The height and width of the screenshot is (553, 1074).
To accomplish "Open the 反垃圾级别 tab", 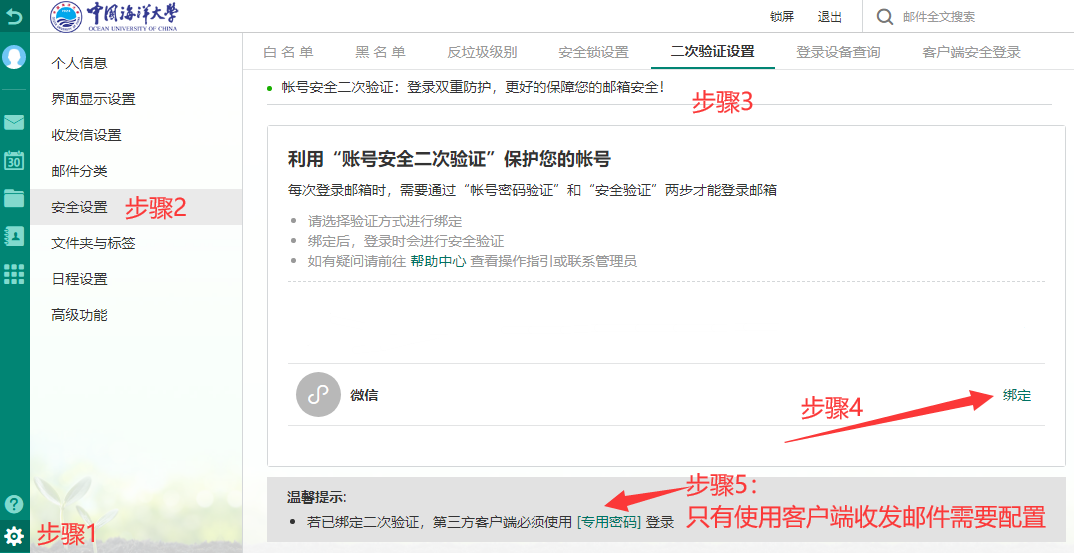I will coord(482,52).
